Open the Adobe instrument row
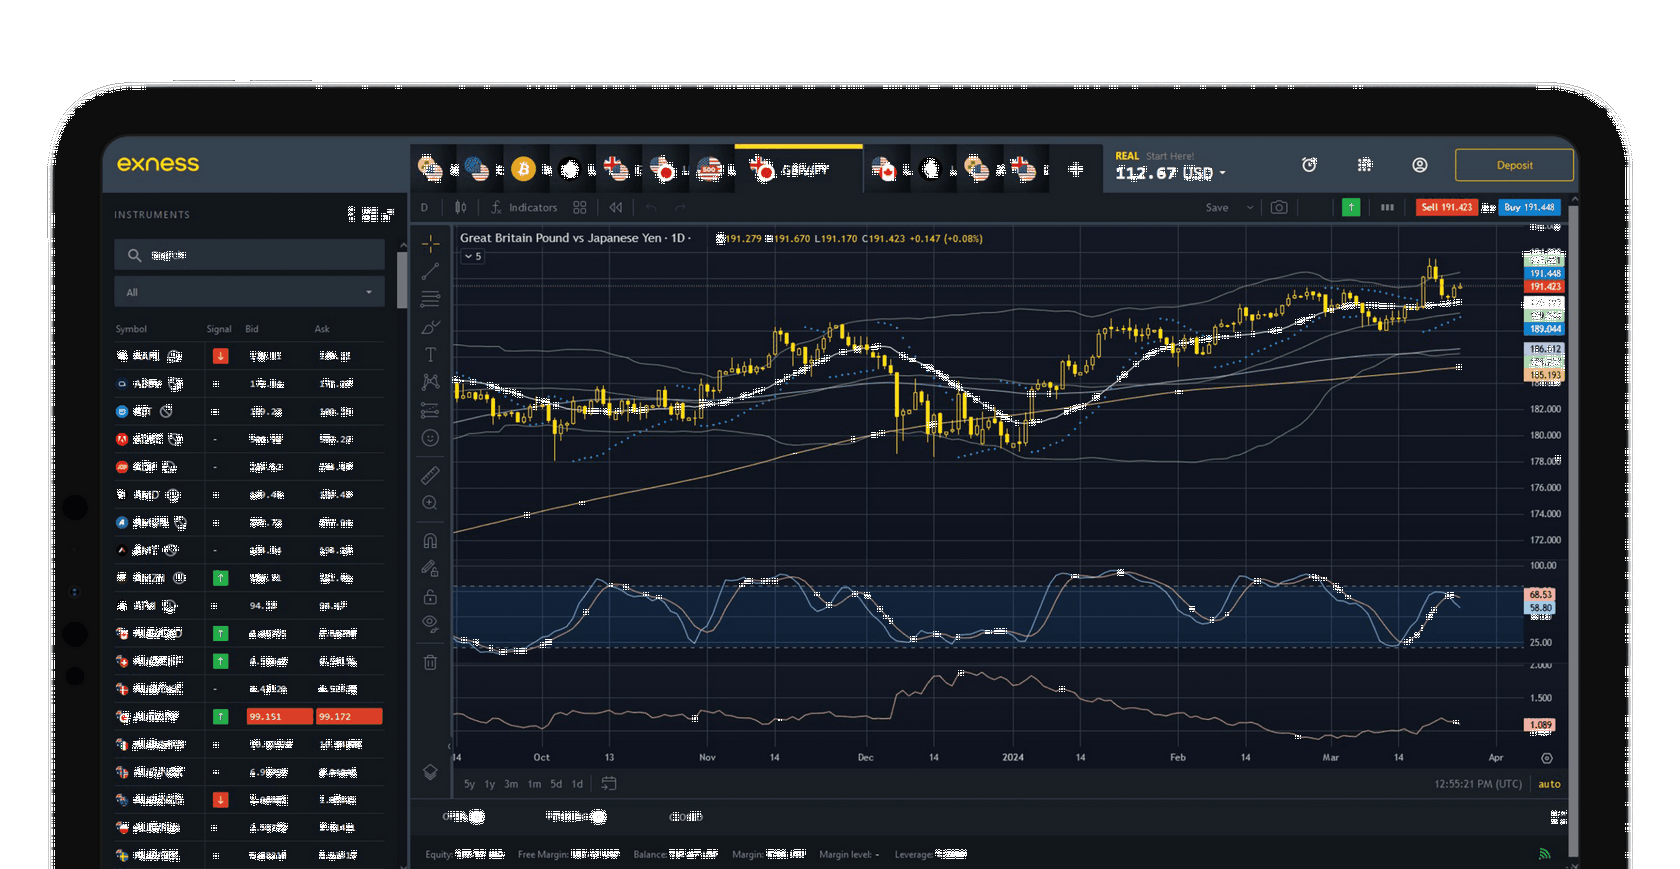Screen dimensions: 1680x869 pos(249,439)
